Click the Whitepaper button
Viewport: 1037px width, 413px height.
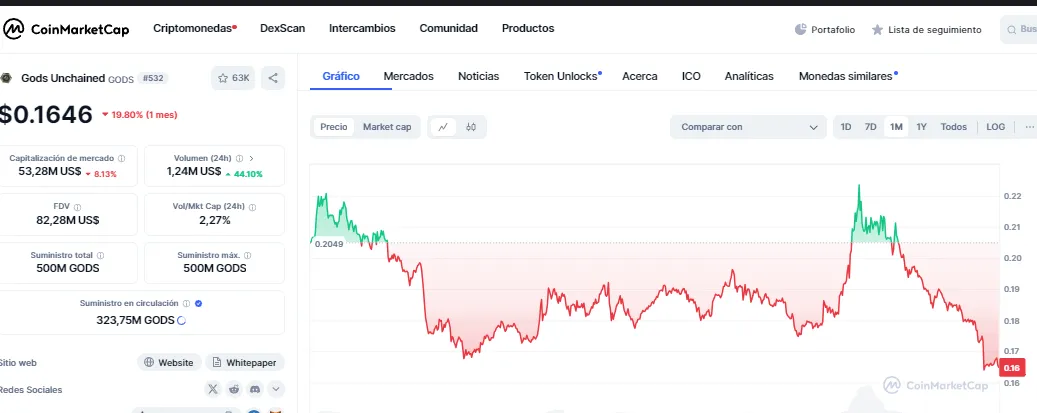coord(246,362)
